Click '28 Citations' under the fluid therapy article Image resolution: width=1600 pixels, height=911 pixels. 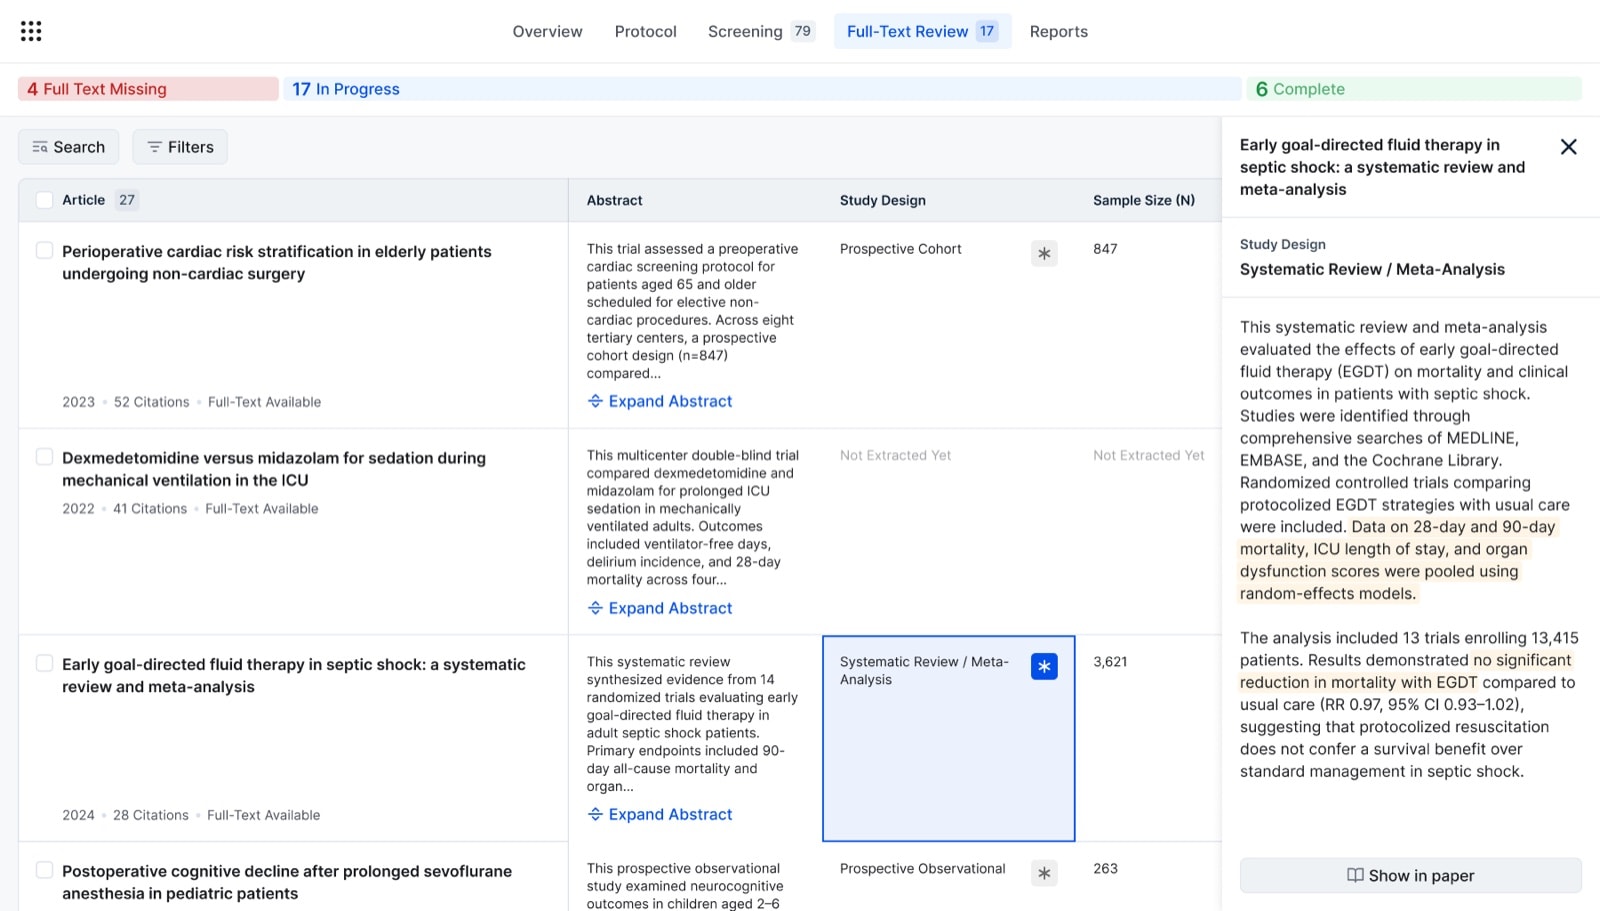click(x=150, y=815)
